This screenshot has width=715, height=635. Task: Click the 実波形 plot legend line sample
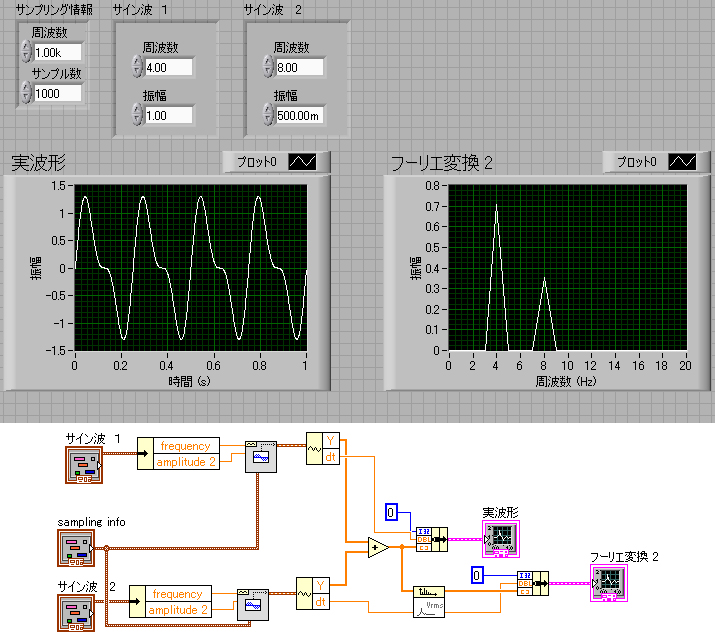[302, 162]
